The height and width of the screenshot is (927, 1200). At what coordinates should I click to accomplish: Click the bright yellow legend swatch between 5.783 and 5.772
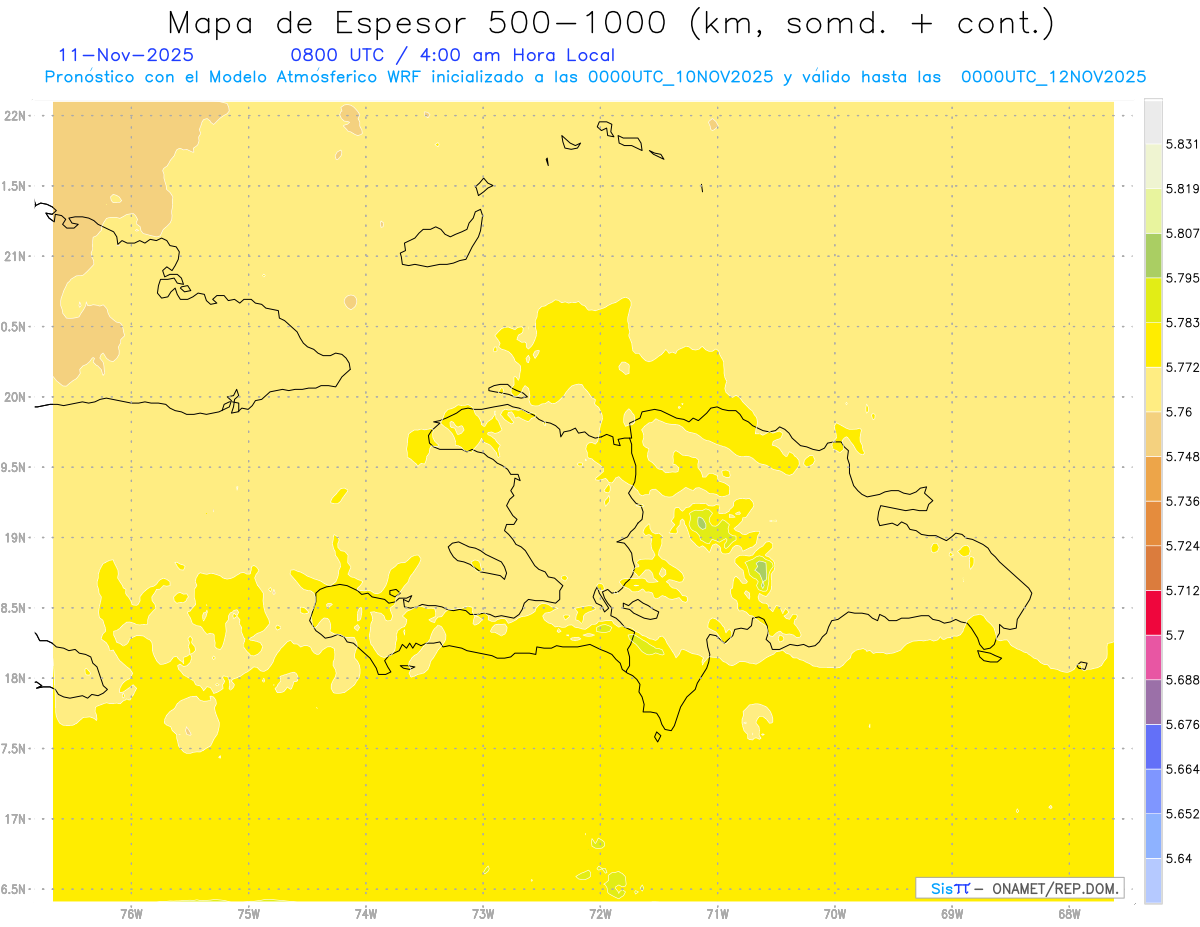point(1153,345)
